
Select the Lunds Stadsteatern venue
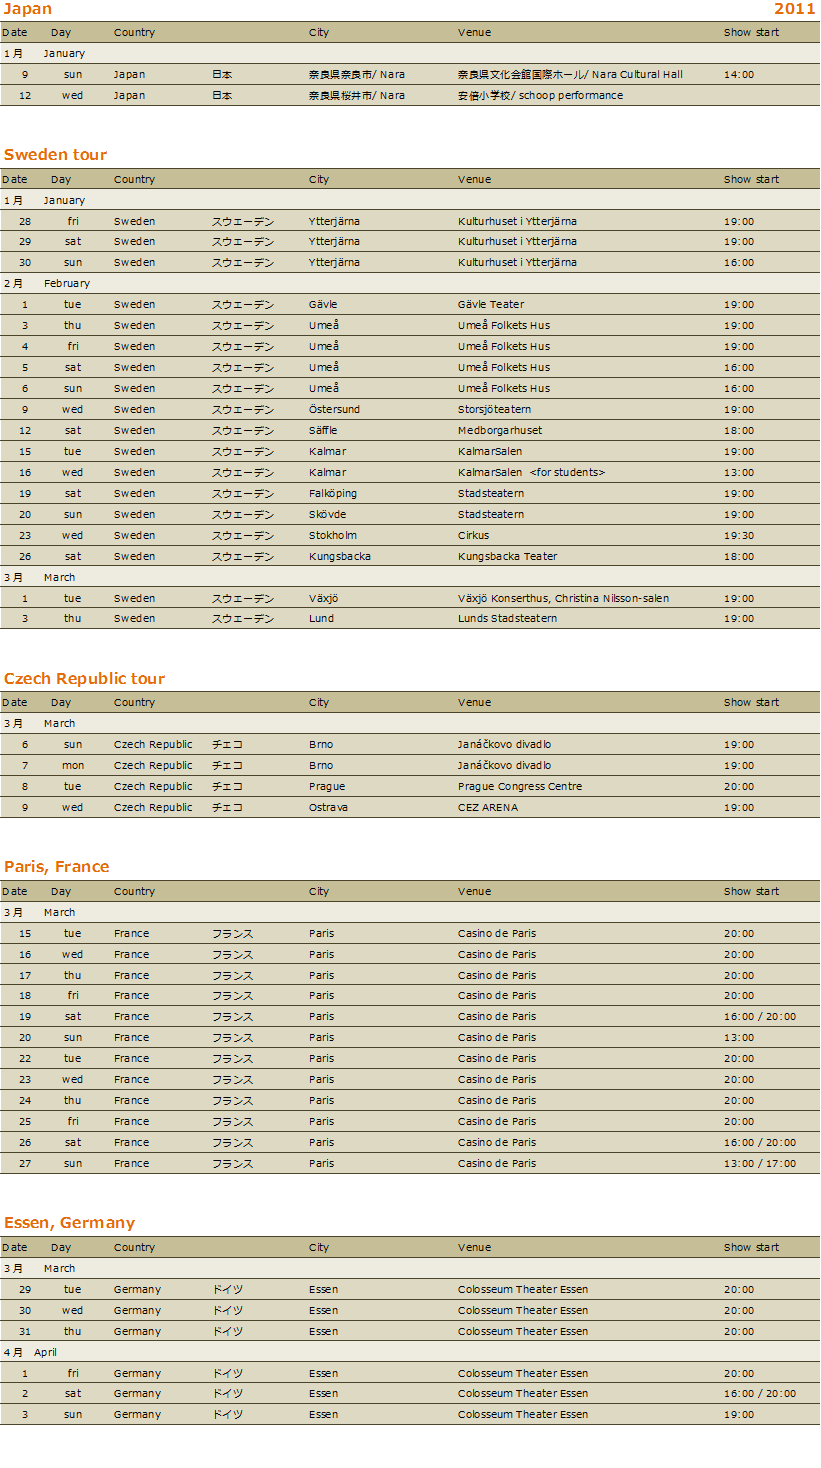(x=507, y=619)
